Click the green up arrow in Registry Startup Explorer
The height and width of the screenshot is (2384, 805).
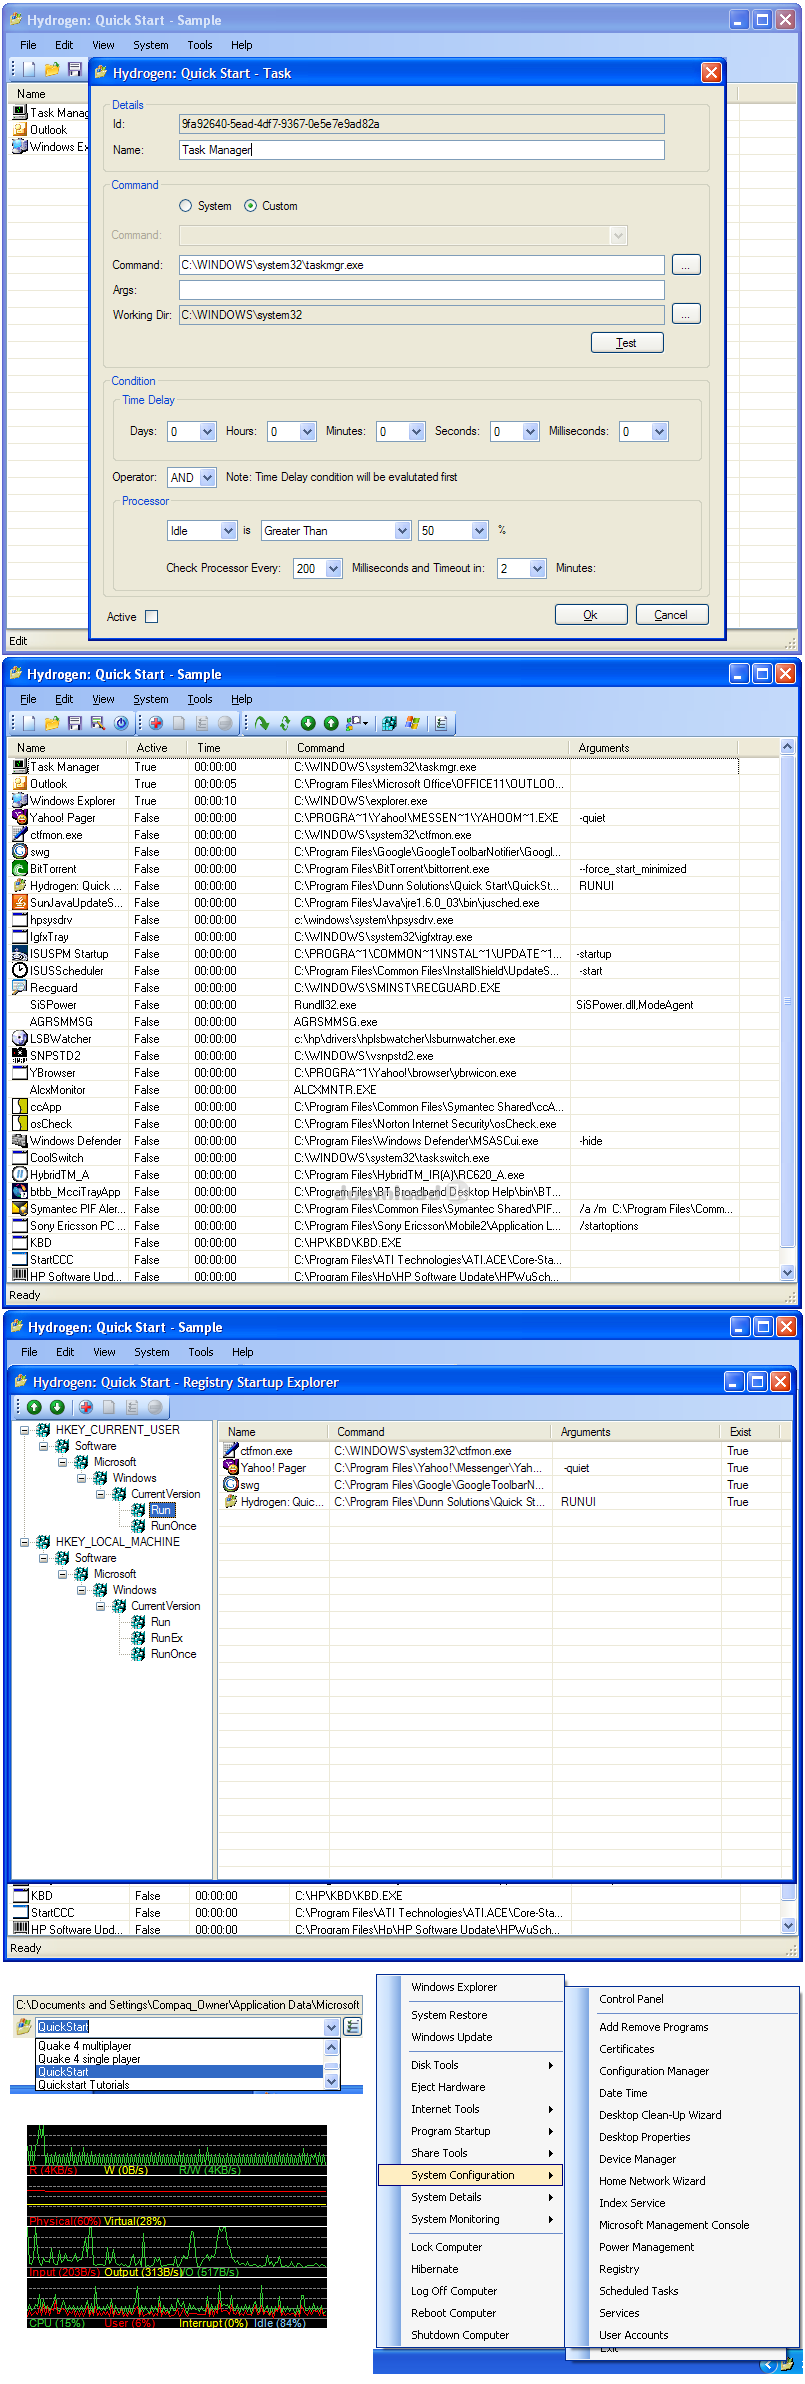[34, 1407]
